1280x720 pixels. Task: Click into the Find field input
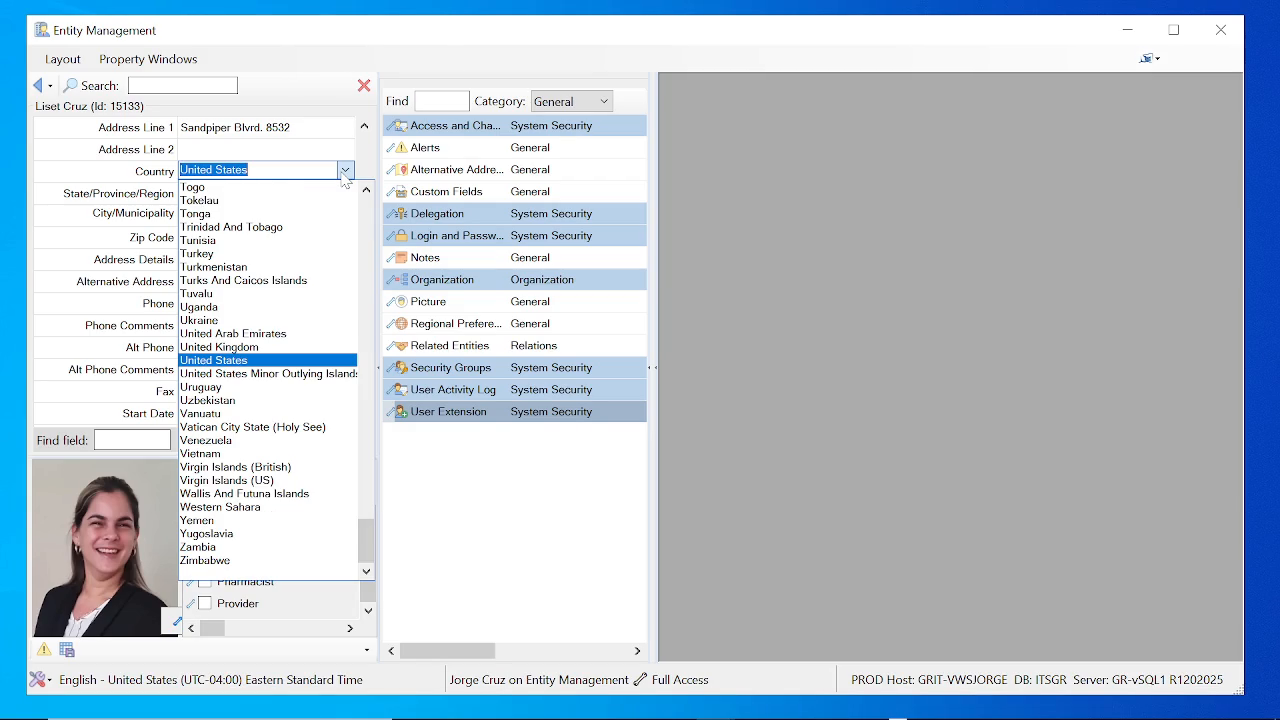click(132, 440)
